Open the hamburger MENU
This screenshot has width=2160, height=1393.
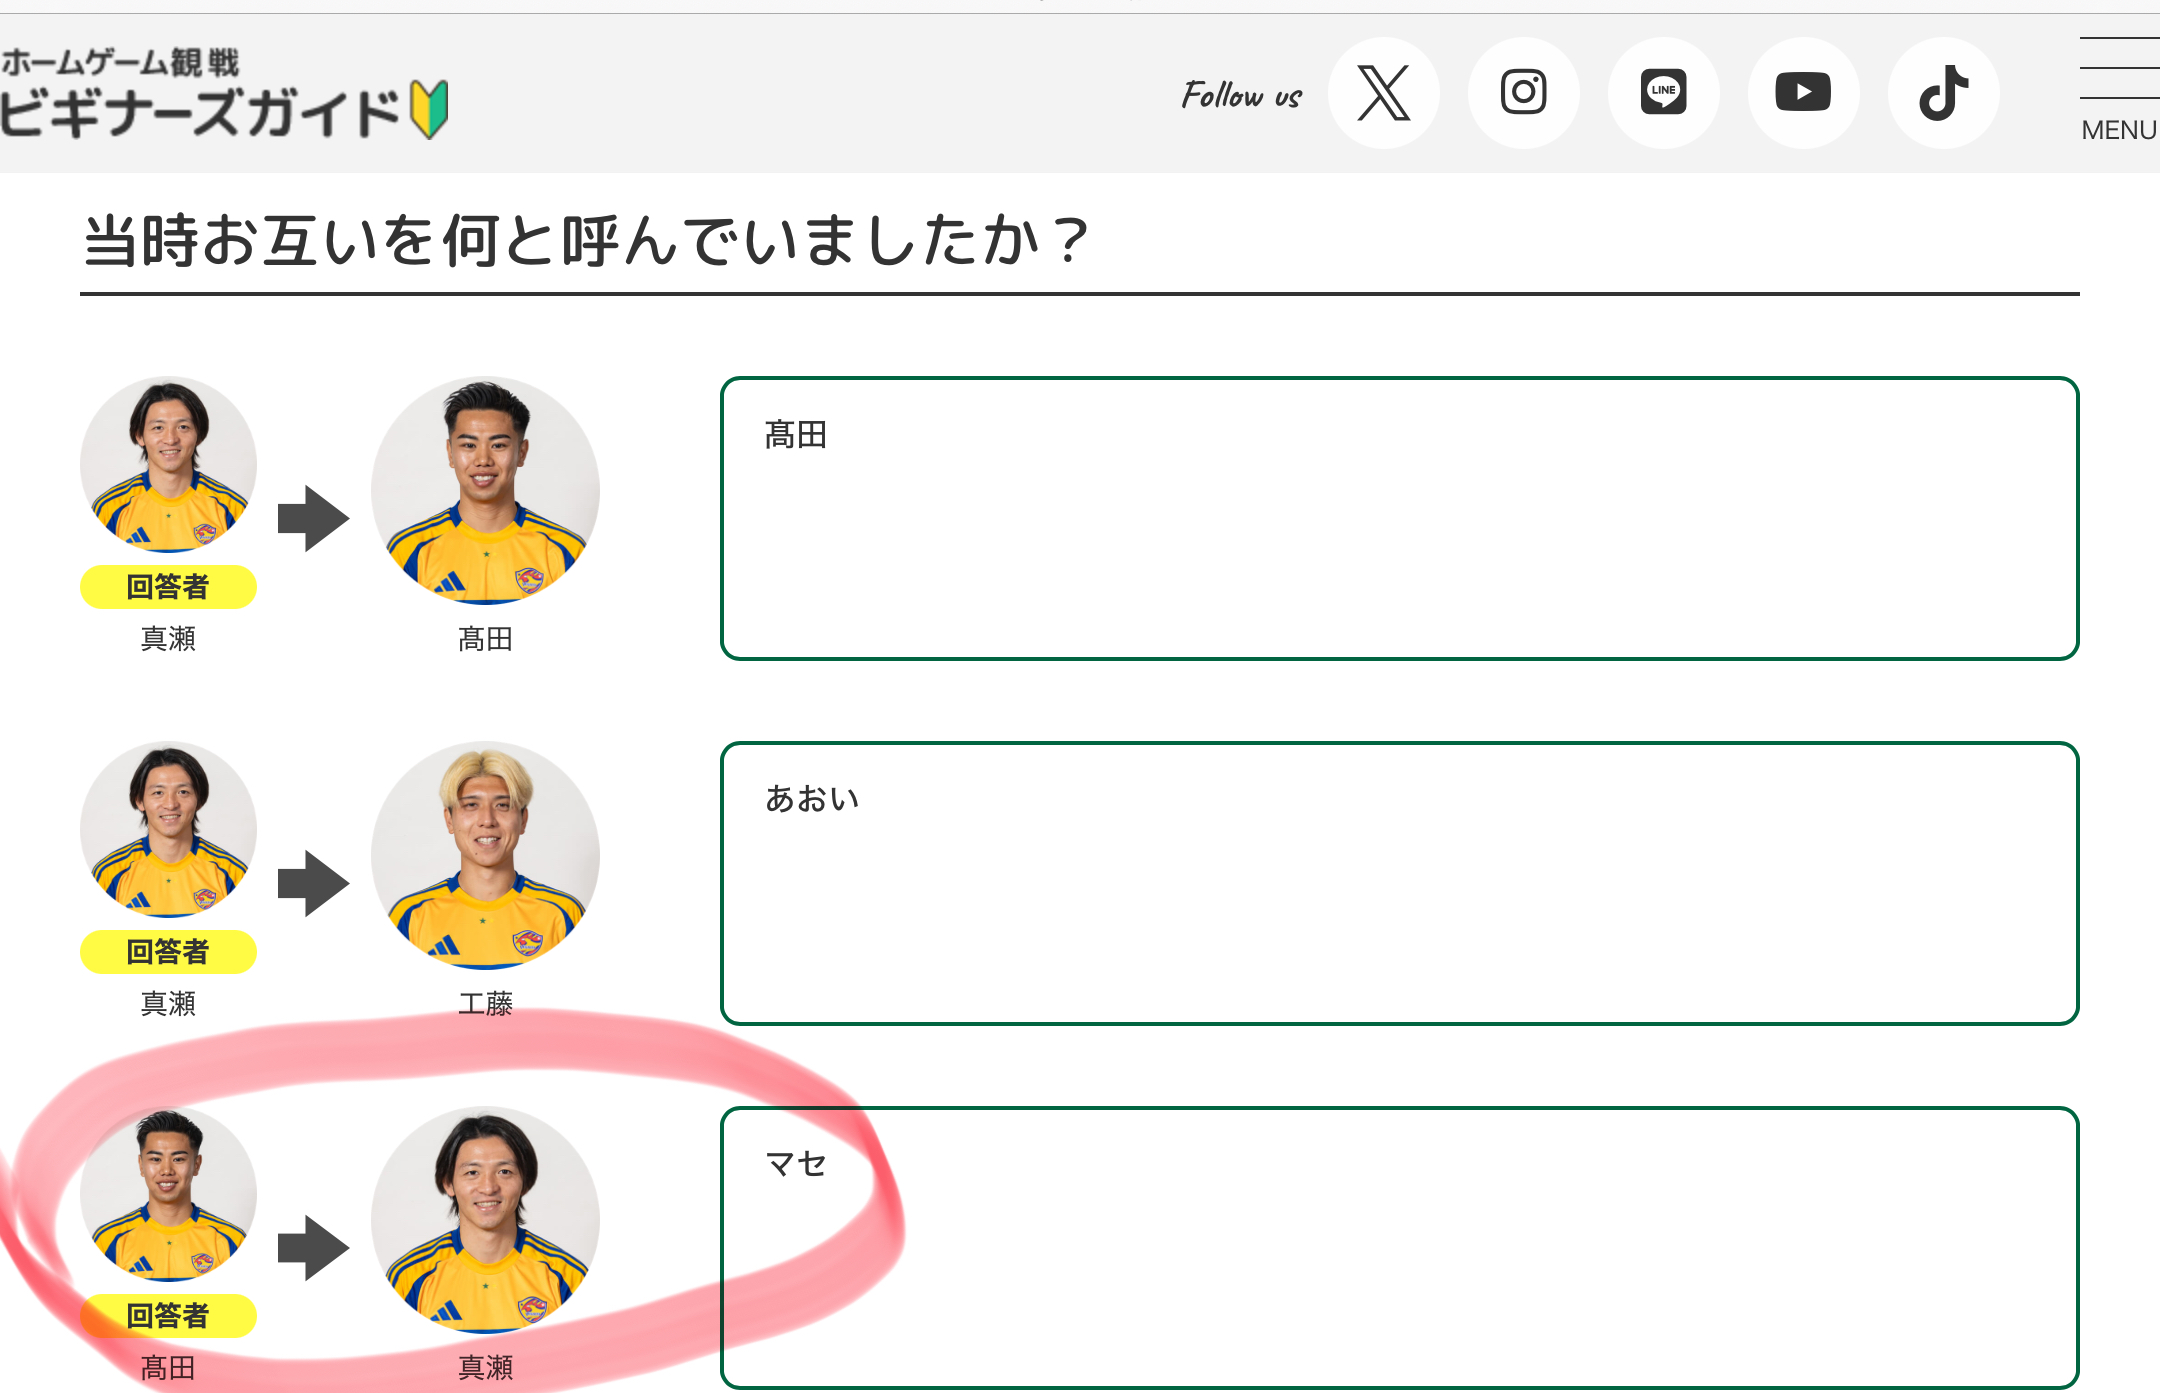[x=2120, y=90]
